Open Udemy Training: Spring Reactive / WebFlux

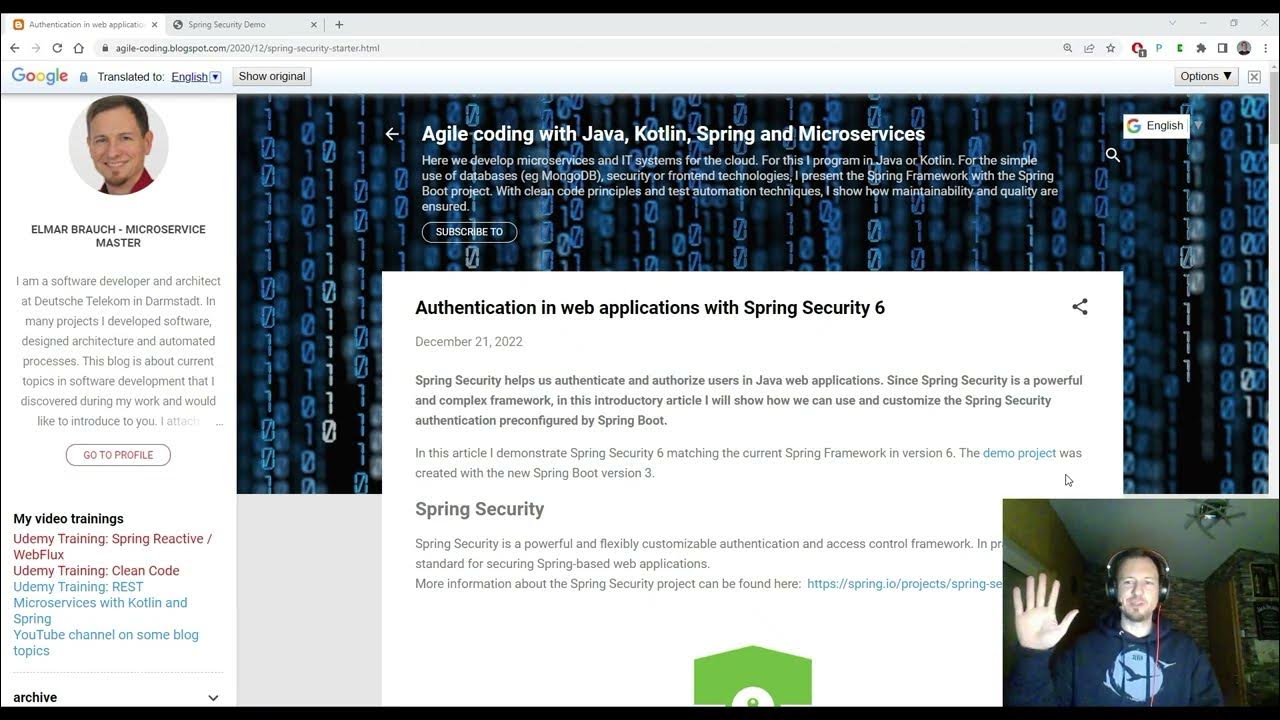coord(112,547)
